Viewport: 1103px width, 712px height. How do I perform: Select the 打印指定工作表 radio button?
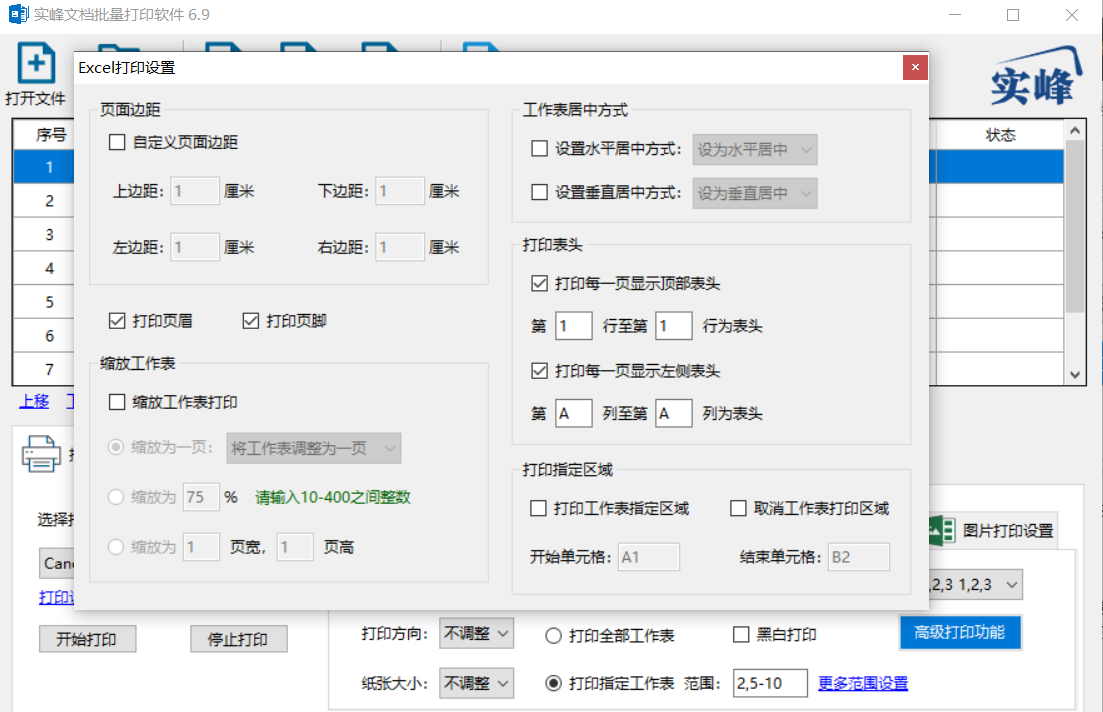[x=554, y=683]
